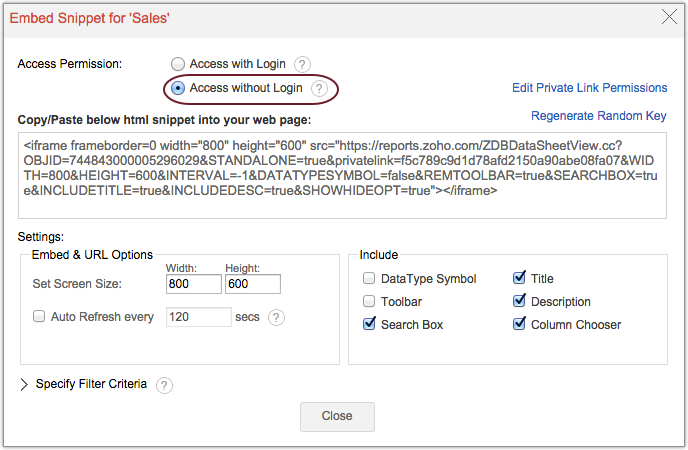The width and height of the screenshot is (688, 450).
Task: Select the Access without Login option
Action: (x=178, y=88)
